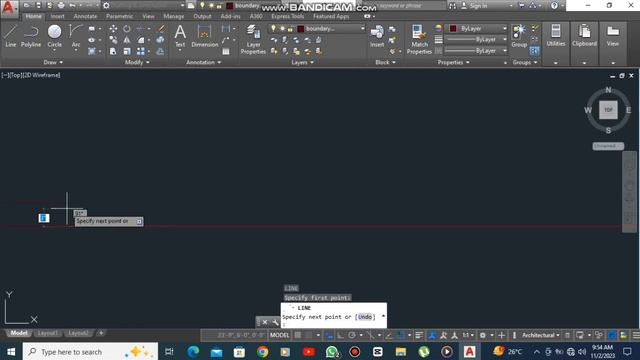Choose the Rotate tool in Modify panel
640x360 pixels.
127,29
